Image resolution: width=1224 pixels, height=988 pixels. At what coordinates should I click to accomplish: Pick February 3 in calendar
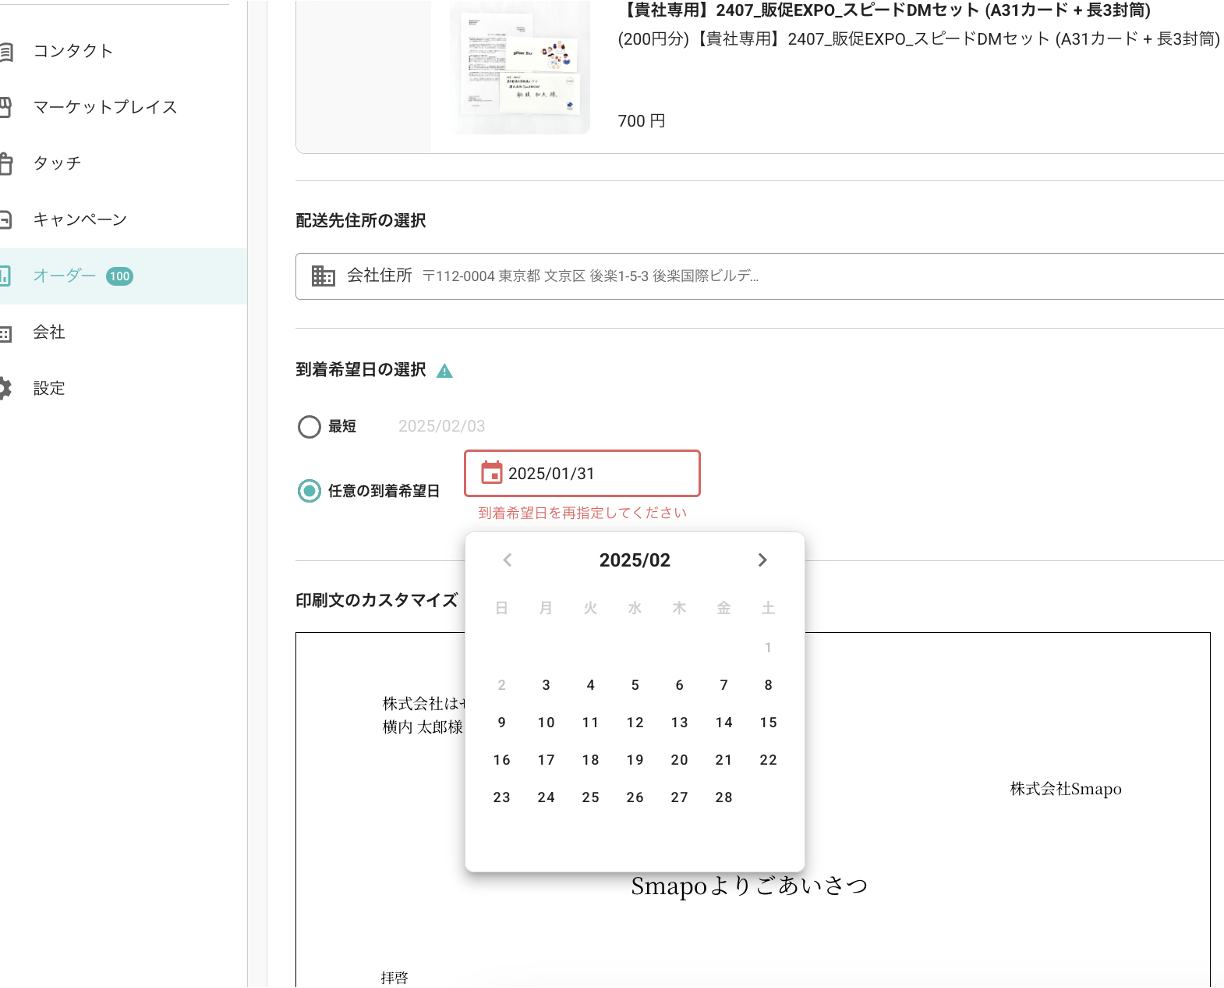546,685
